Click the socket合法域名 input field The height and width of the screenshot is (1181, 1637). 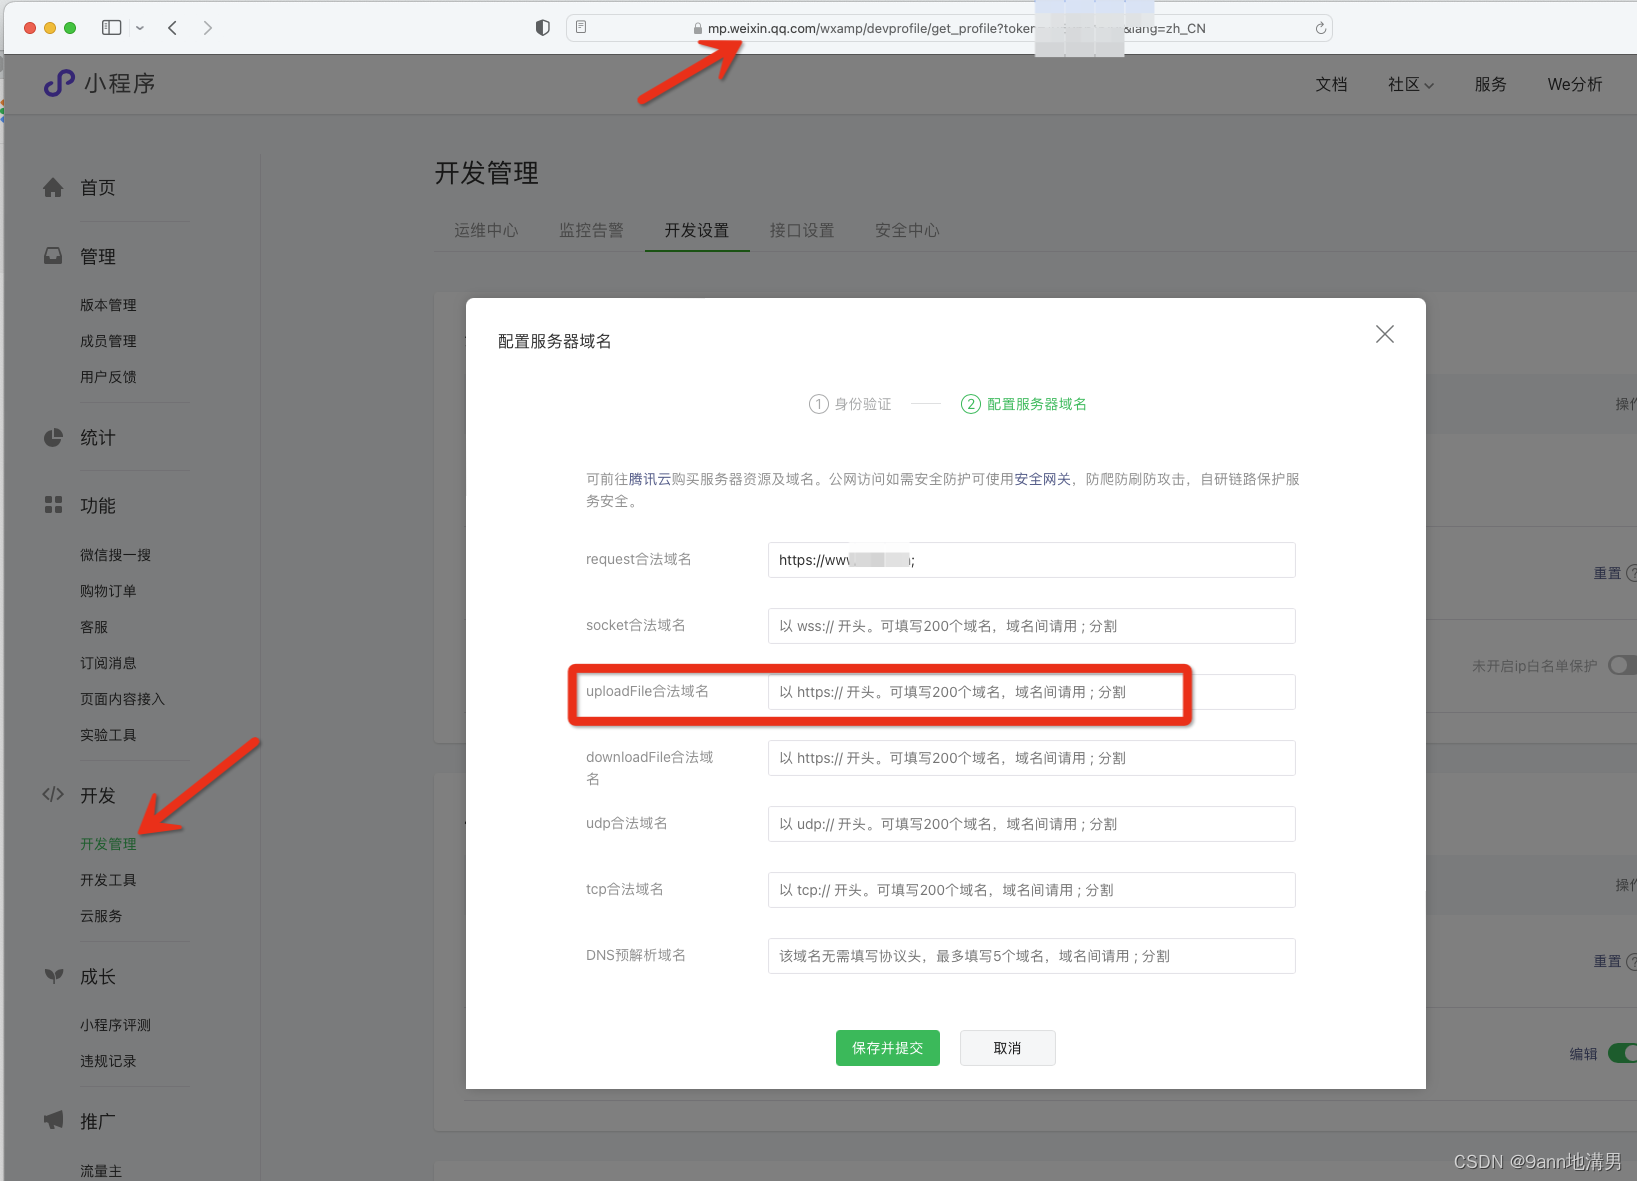[x=1032, y=626]
